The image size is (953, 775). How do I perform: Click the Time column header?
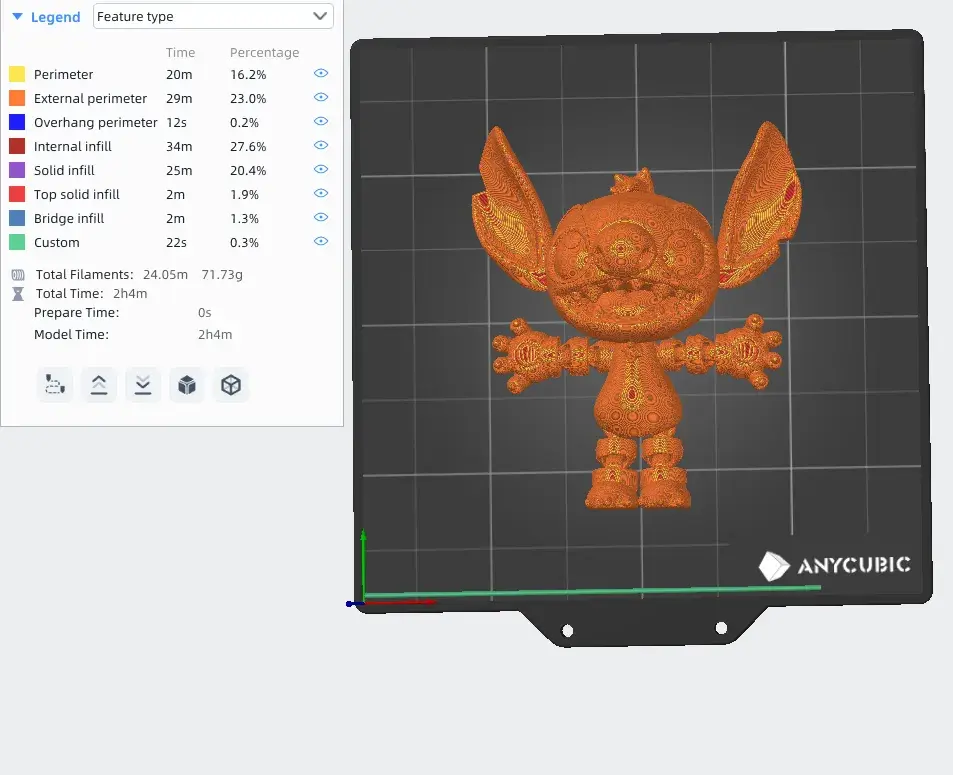pyautogui.click(x=180, y=52)
